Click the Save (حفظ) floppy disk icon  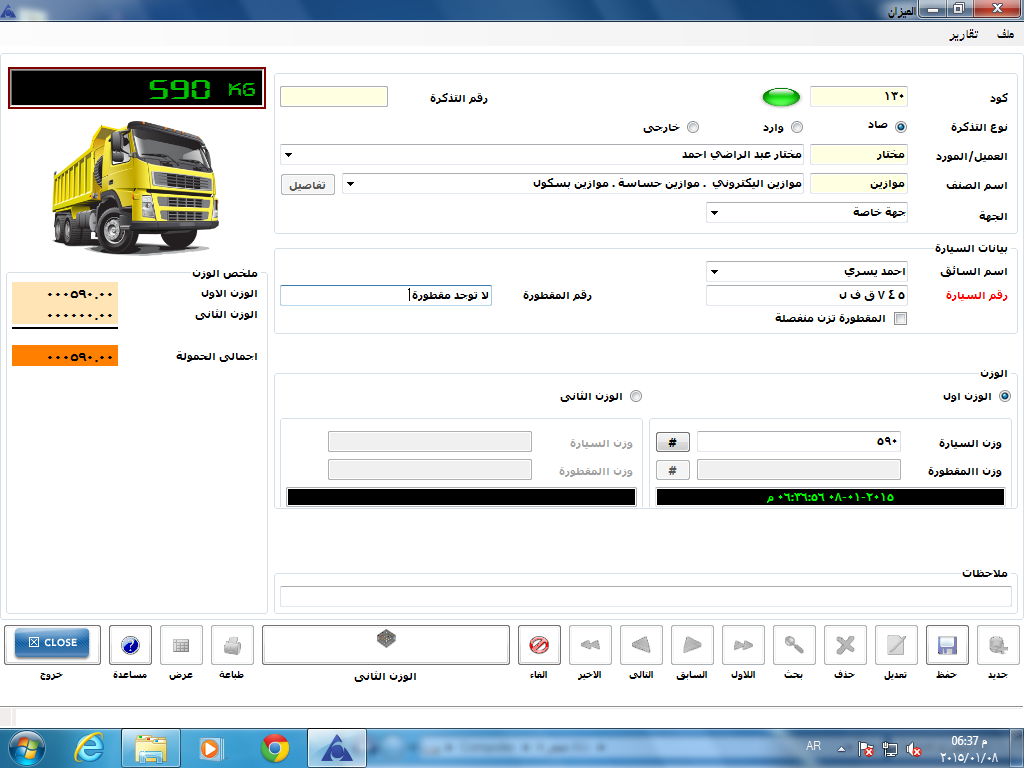point(947,645)
